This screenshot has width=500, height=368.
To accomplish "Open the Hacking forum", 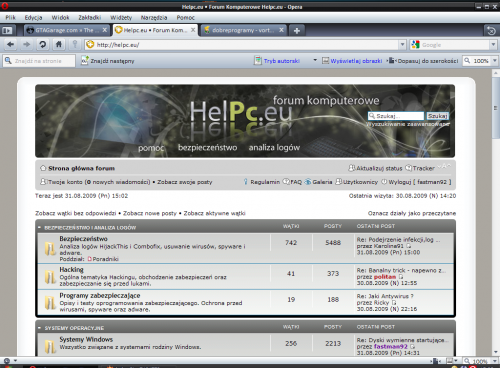I will click(71, 269).
